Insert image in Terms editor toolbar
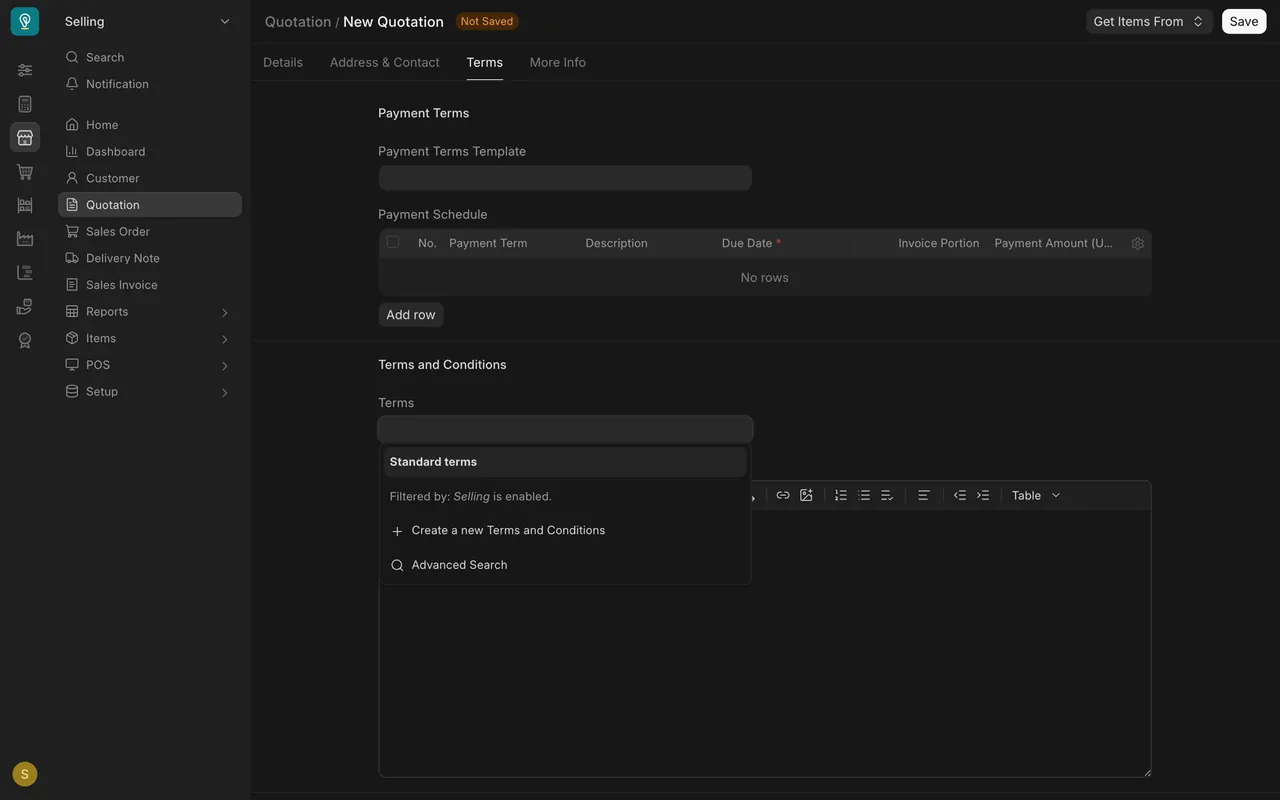Image resolution: width=1280 pixels, height=800 pixels. pos(806,495)
